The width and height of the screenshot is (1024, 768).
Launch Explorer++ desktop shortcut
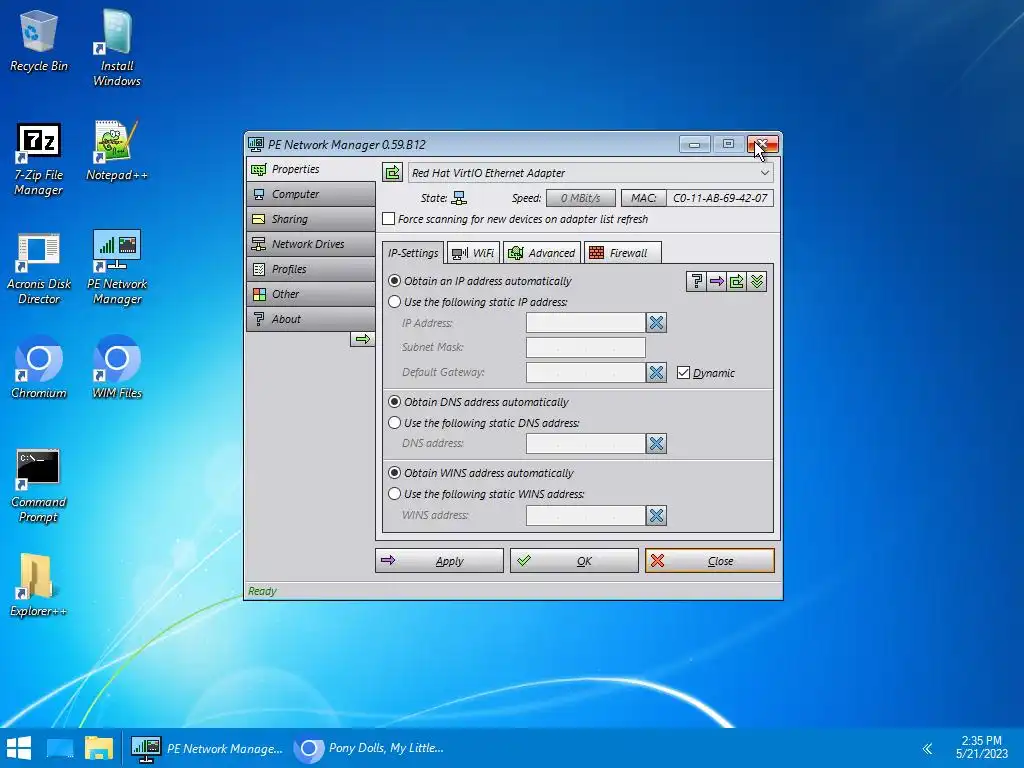(x=39, y=585)
